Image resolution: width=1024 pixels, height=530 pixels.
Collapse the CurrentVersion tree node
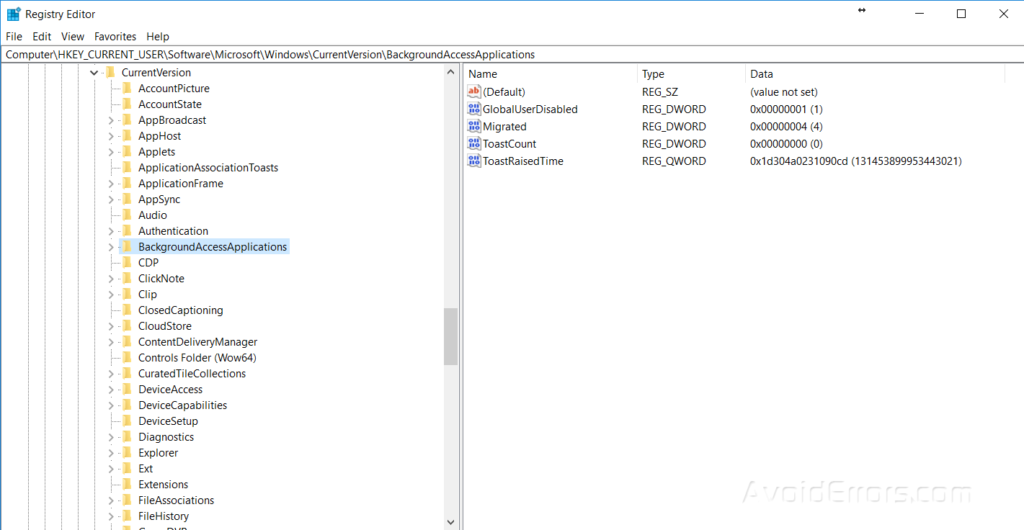94,73
